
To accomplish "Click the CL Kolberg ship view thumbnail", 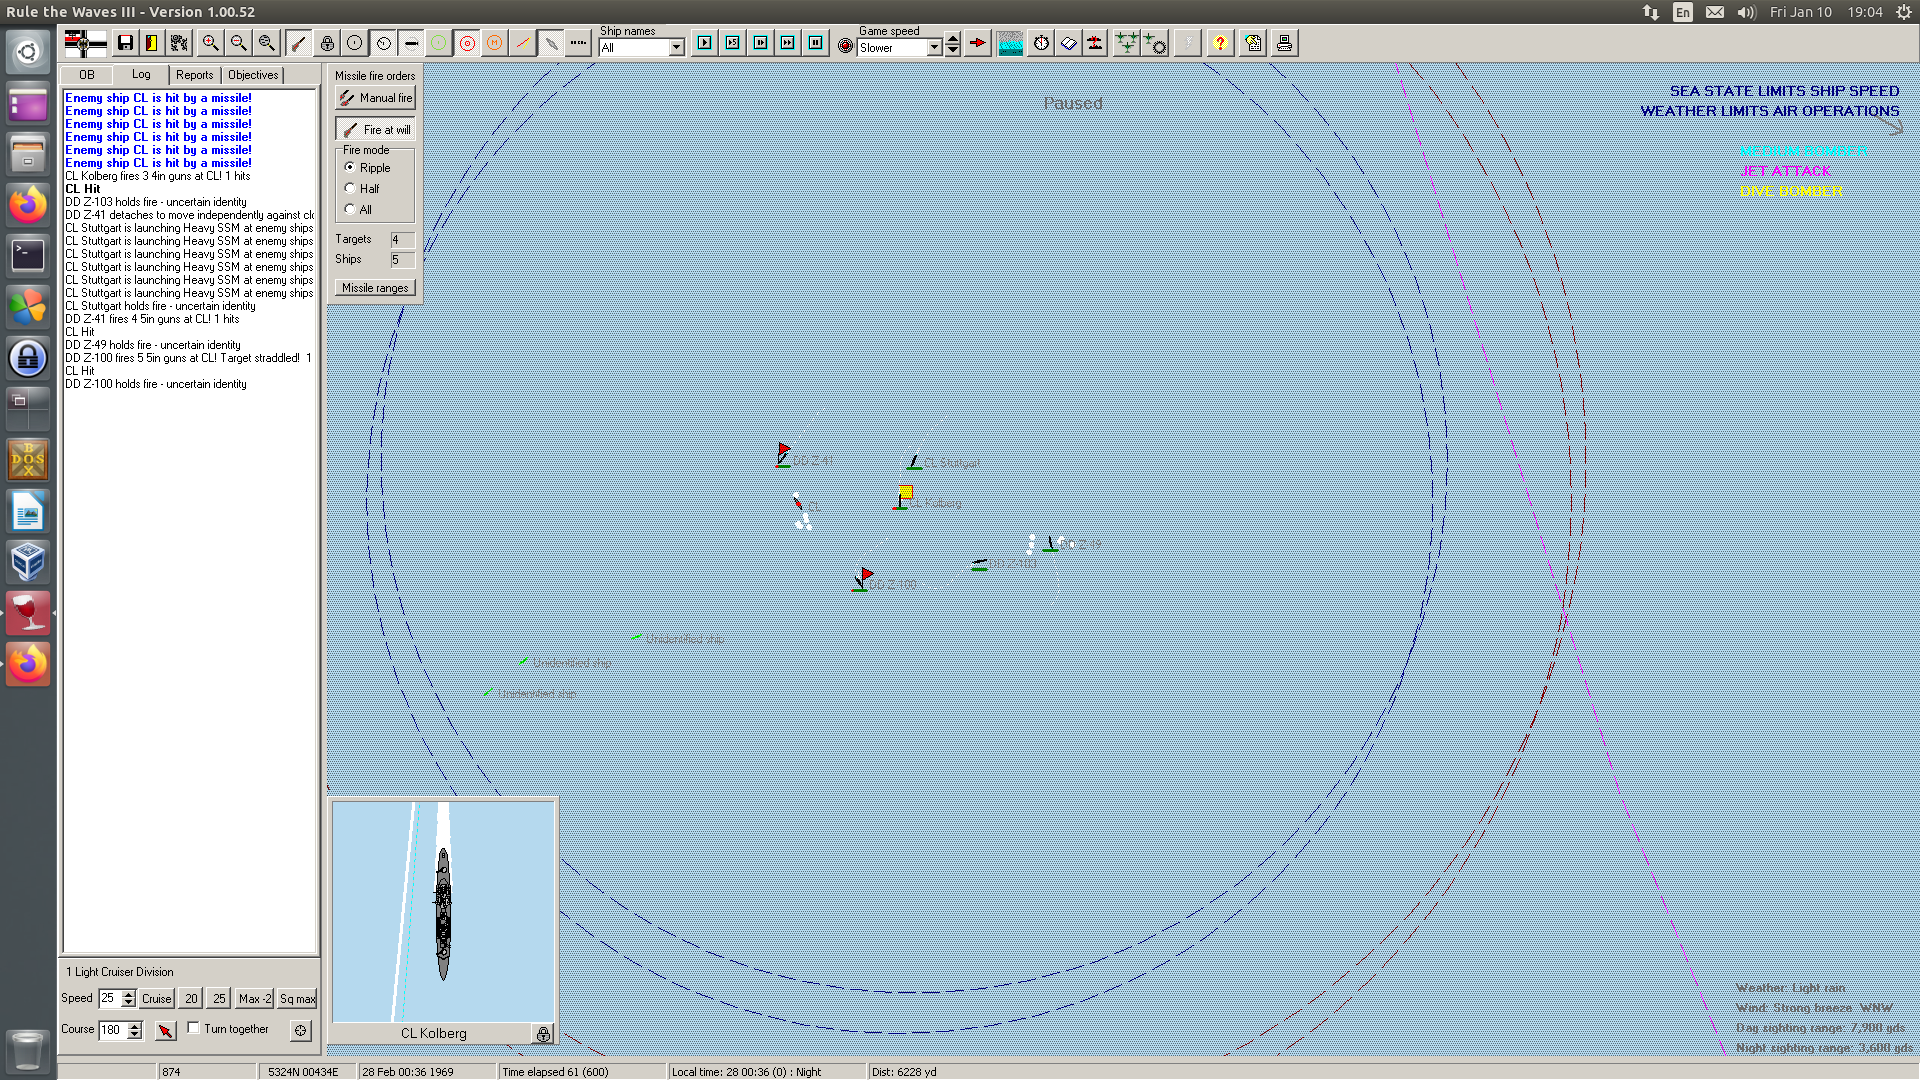I will [443, 912].
